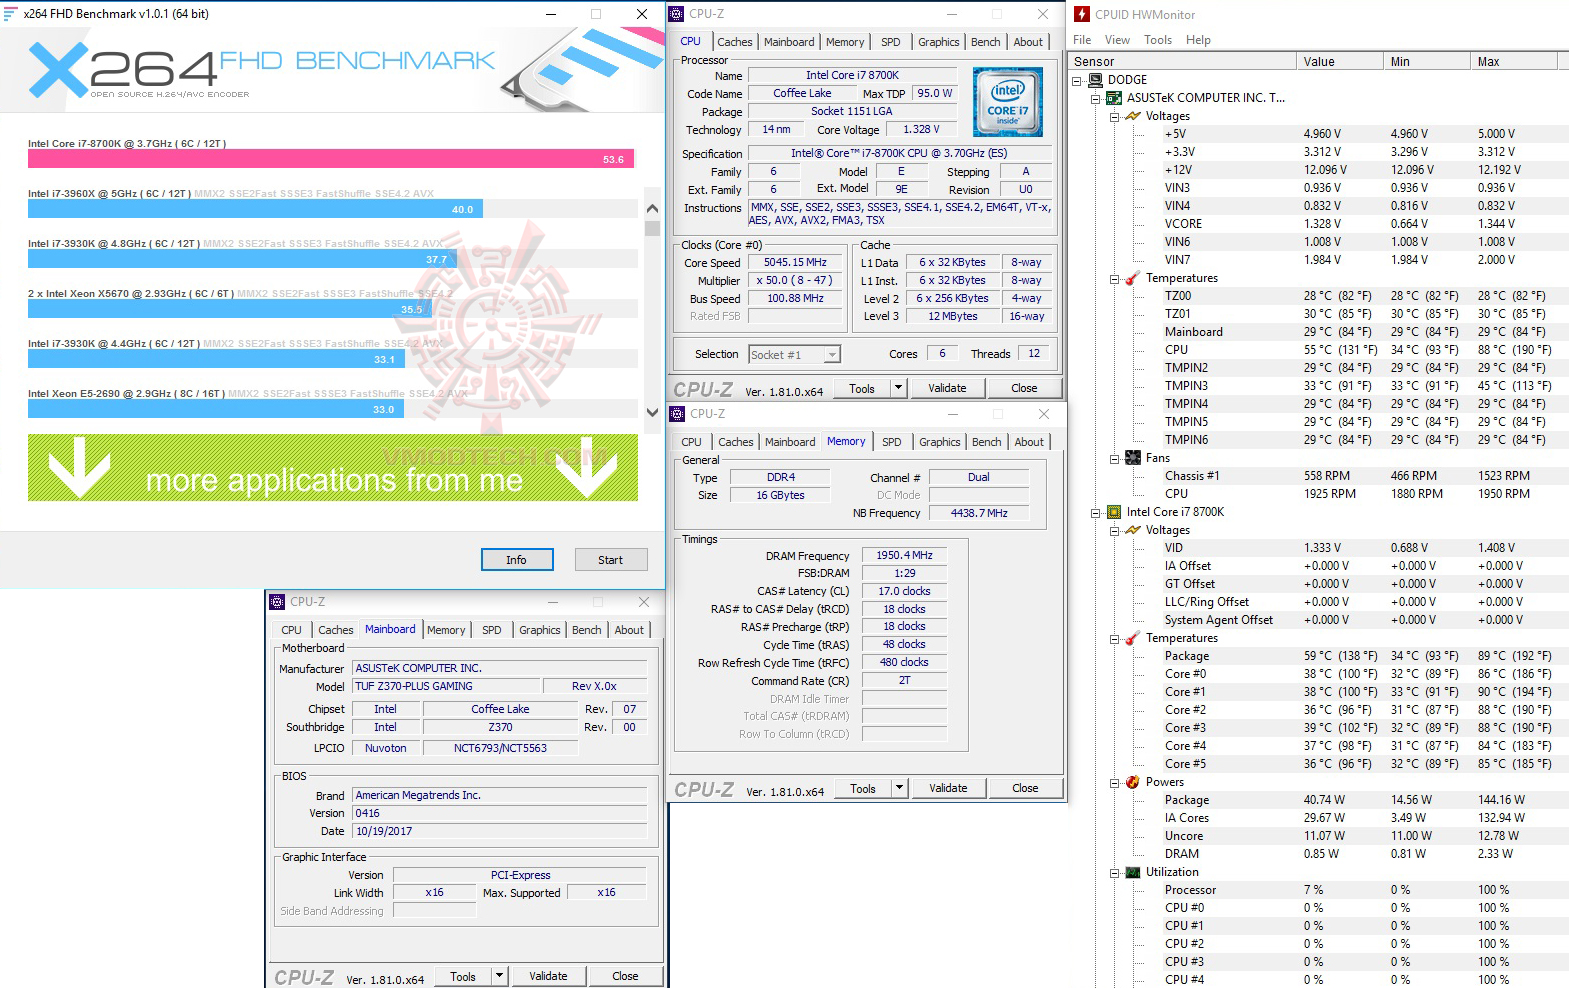Screen dimensions: 1569x988
Task: Click the CPU-Z icon in the Memory window title bar
Action: point(677,414)
